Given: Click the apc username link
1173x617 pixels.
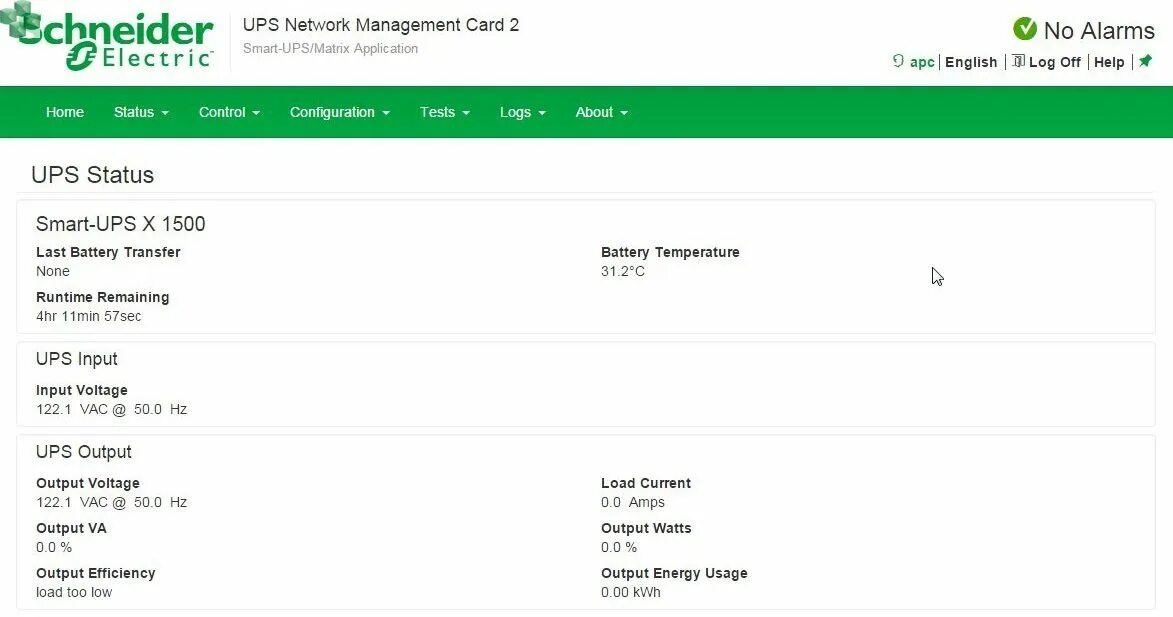Looking at the screenshot, I should [x=922, y=62].
